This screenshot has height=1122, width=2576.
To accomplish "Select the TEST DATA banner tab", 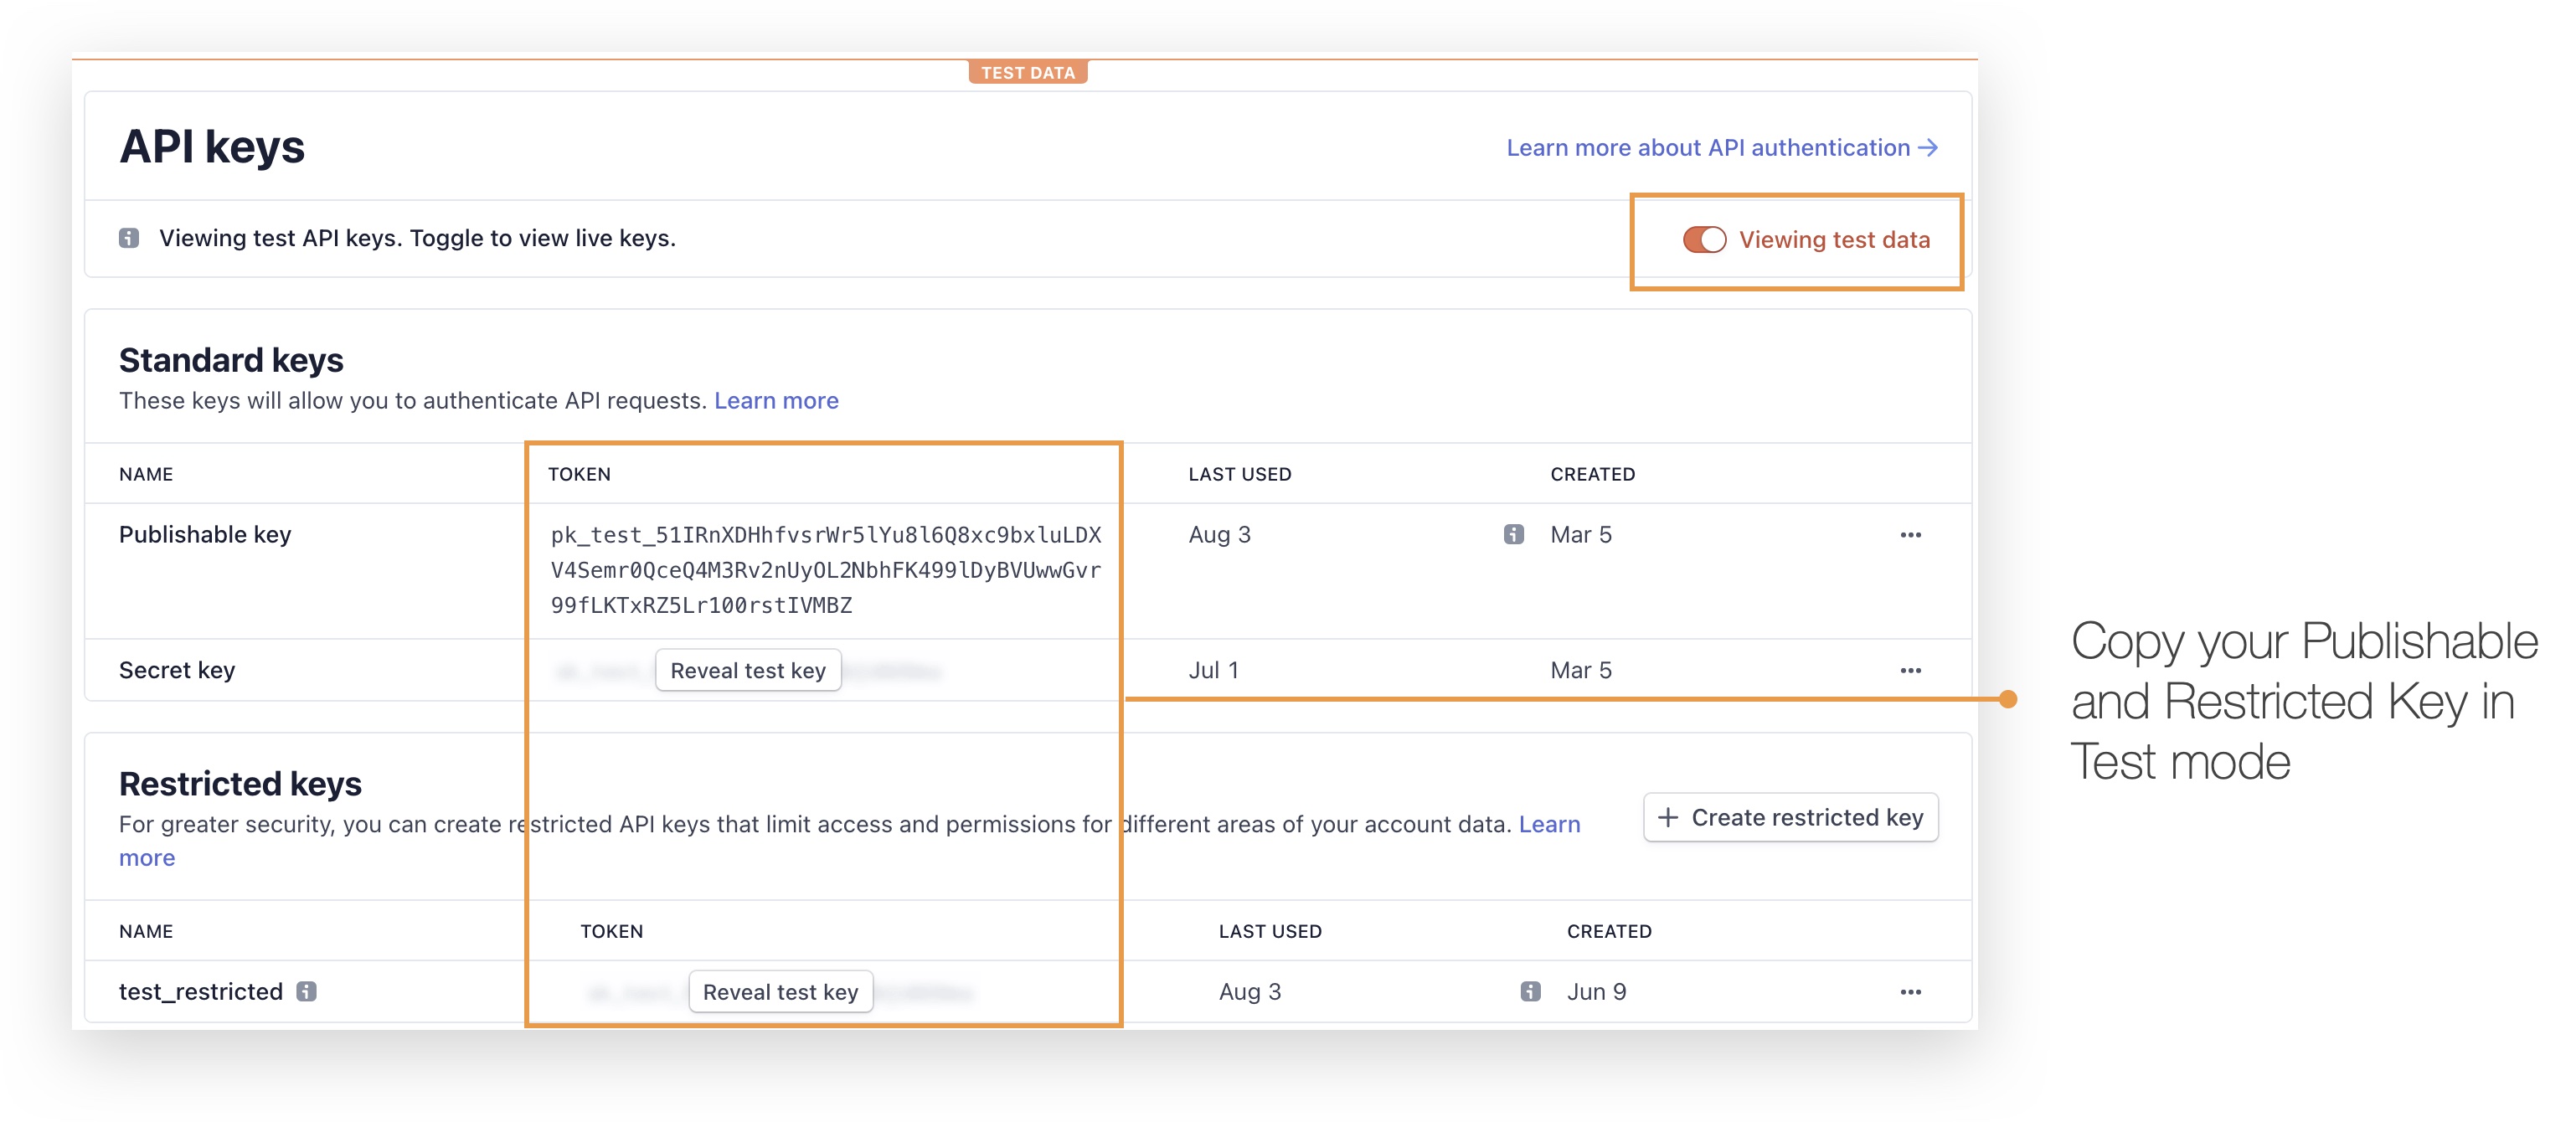I will [x=1029, y=71].
